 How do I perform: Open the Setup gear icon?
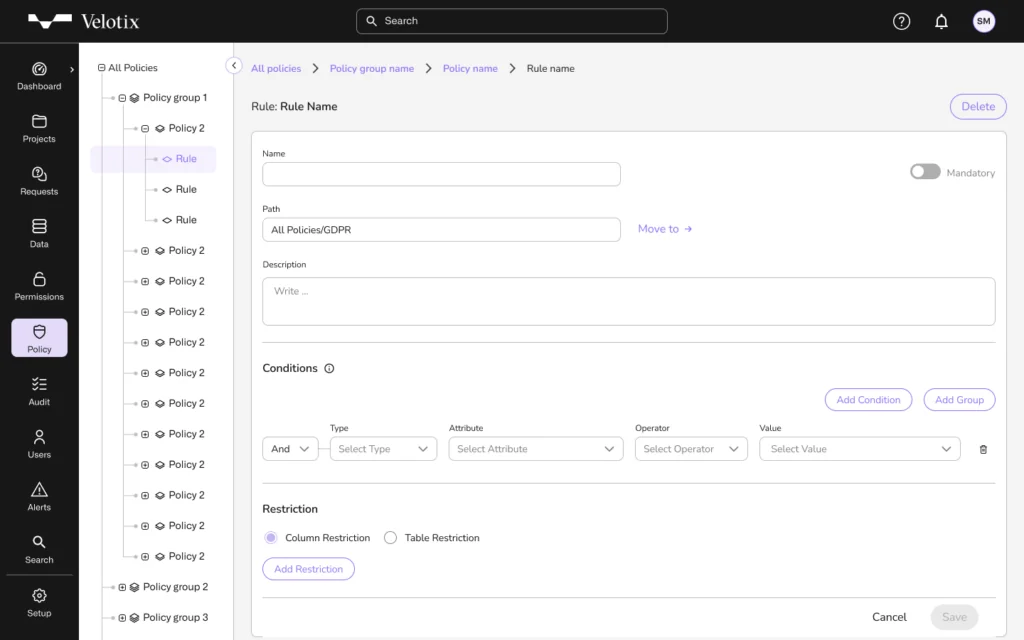point(39,596)
